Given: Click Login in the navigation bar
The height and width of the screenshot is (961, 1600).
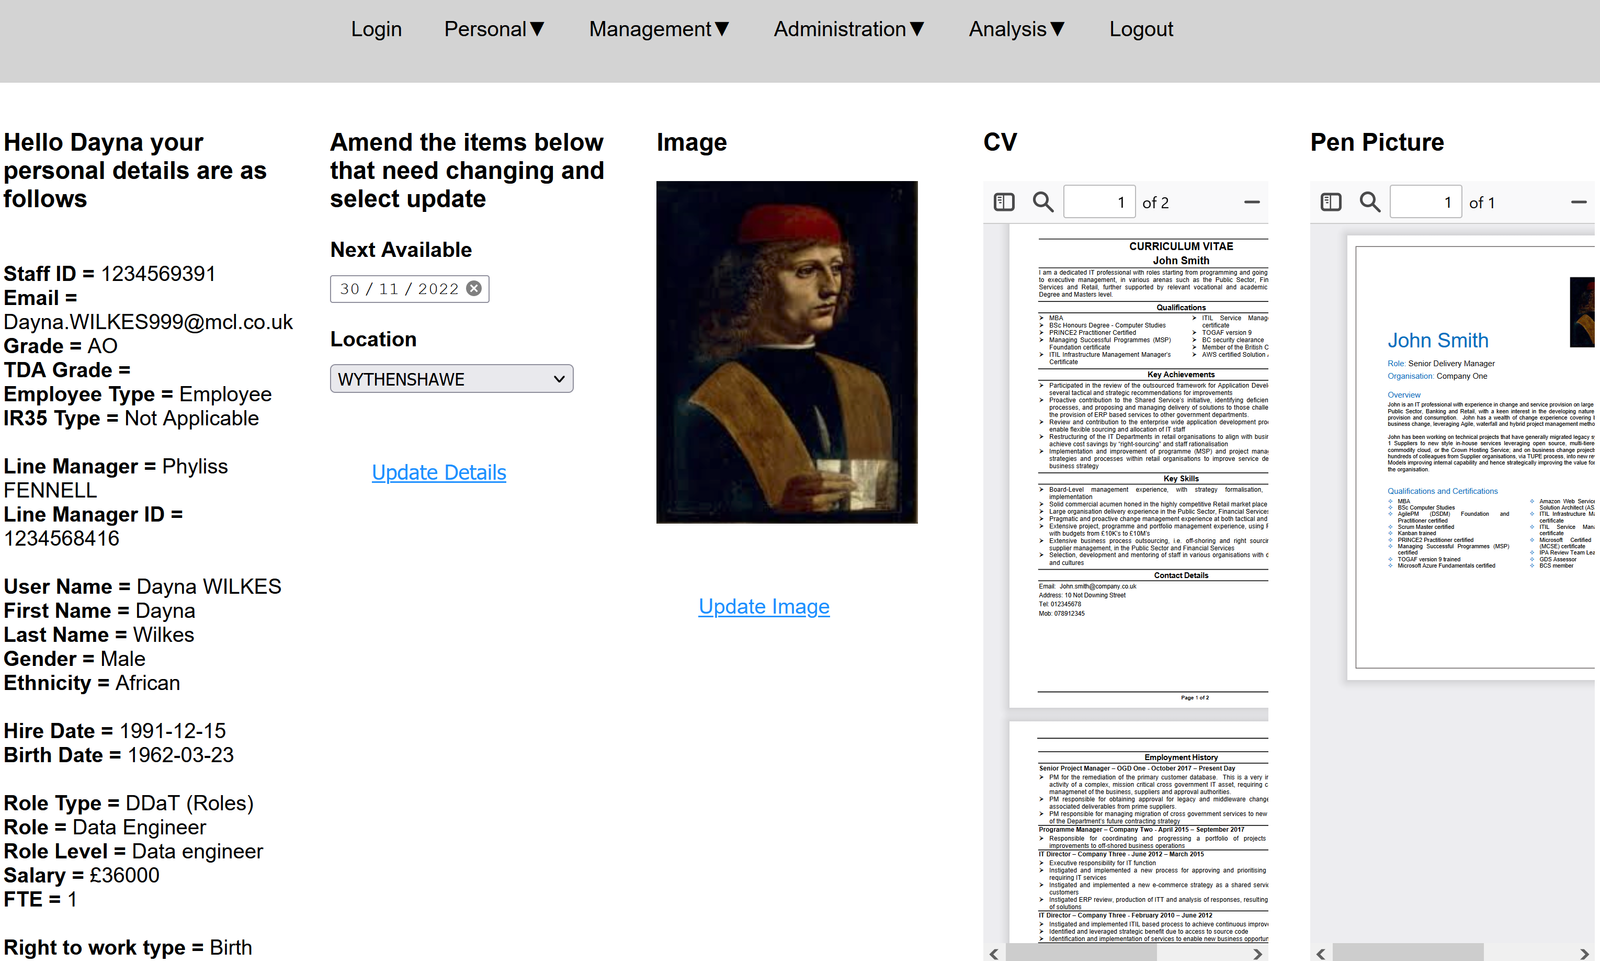Looking at the screenshot, I should 376,29.
